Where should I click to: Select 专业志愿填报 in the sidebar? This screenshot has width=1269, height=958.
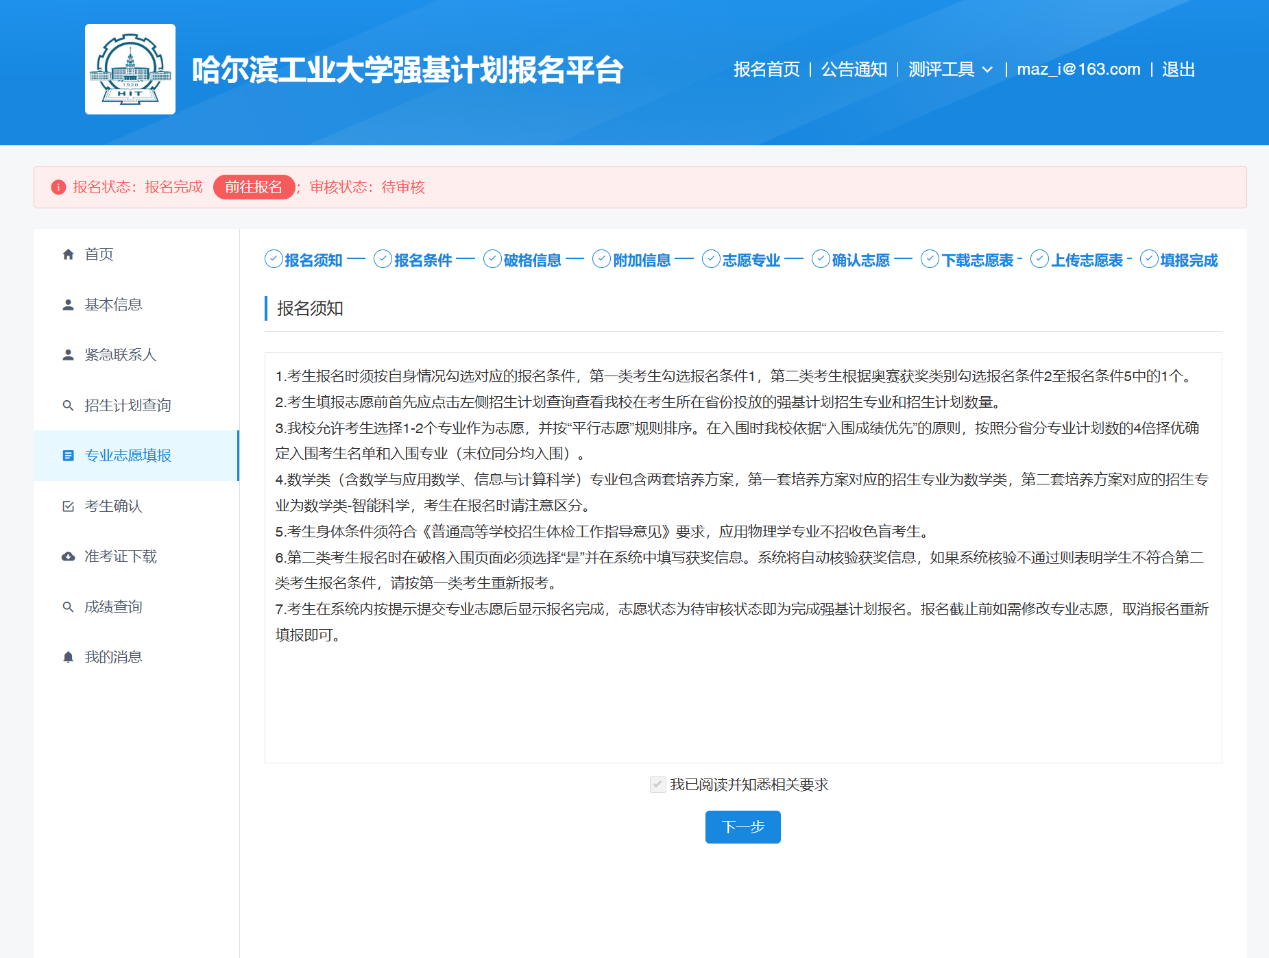point(128,456)
